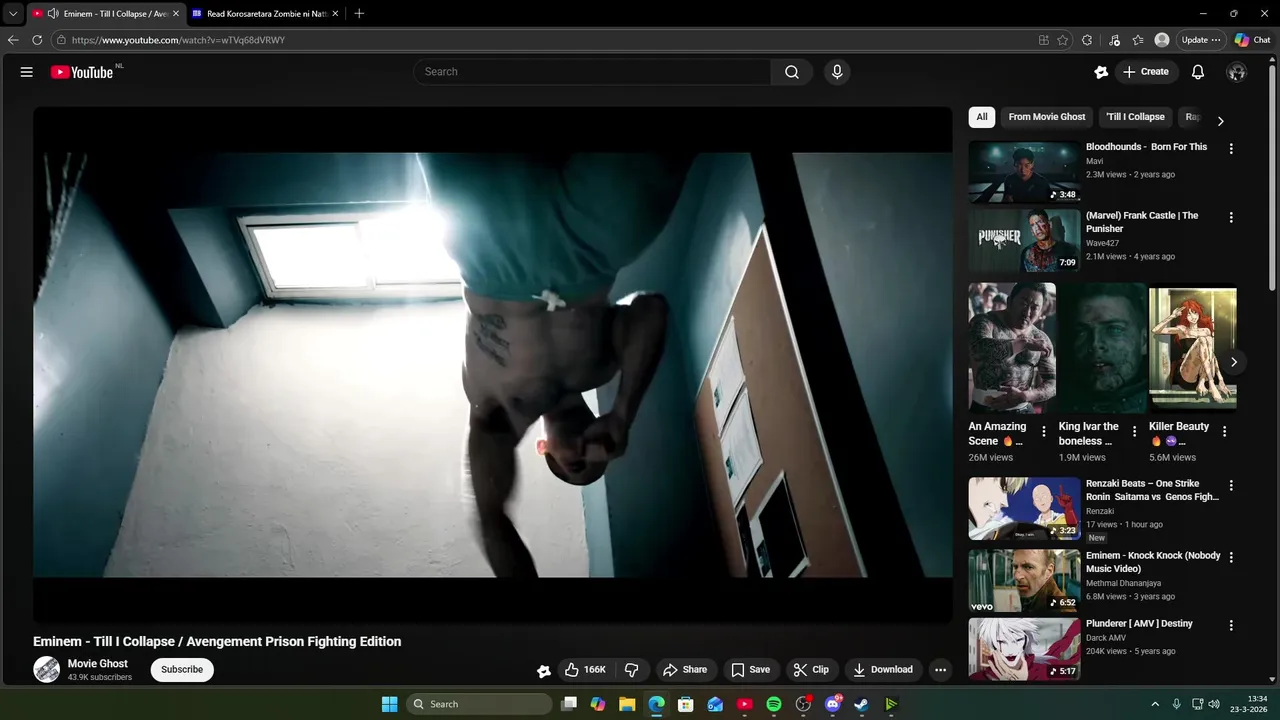The height and width of the screenshot is (720, 1280).
Task: Open Steam from the taskbar
Action: pyautogui.click(x=861, y=704)
